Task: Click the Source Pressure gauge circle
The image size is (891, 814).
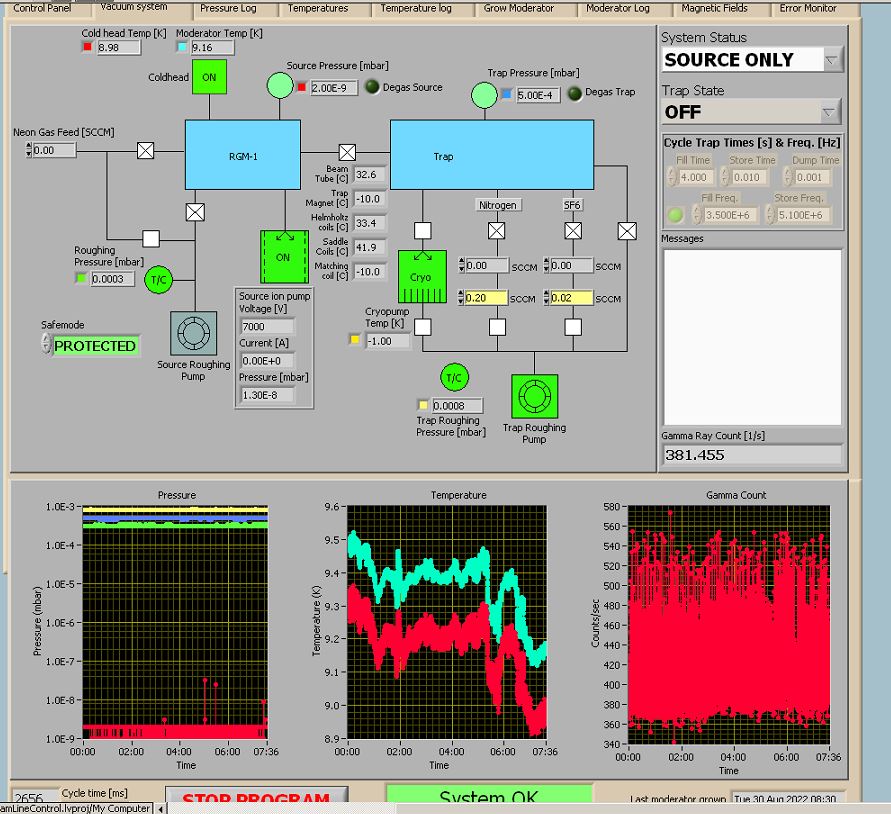Action: [279, 87]
